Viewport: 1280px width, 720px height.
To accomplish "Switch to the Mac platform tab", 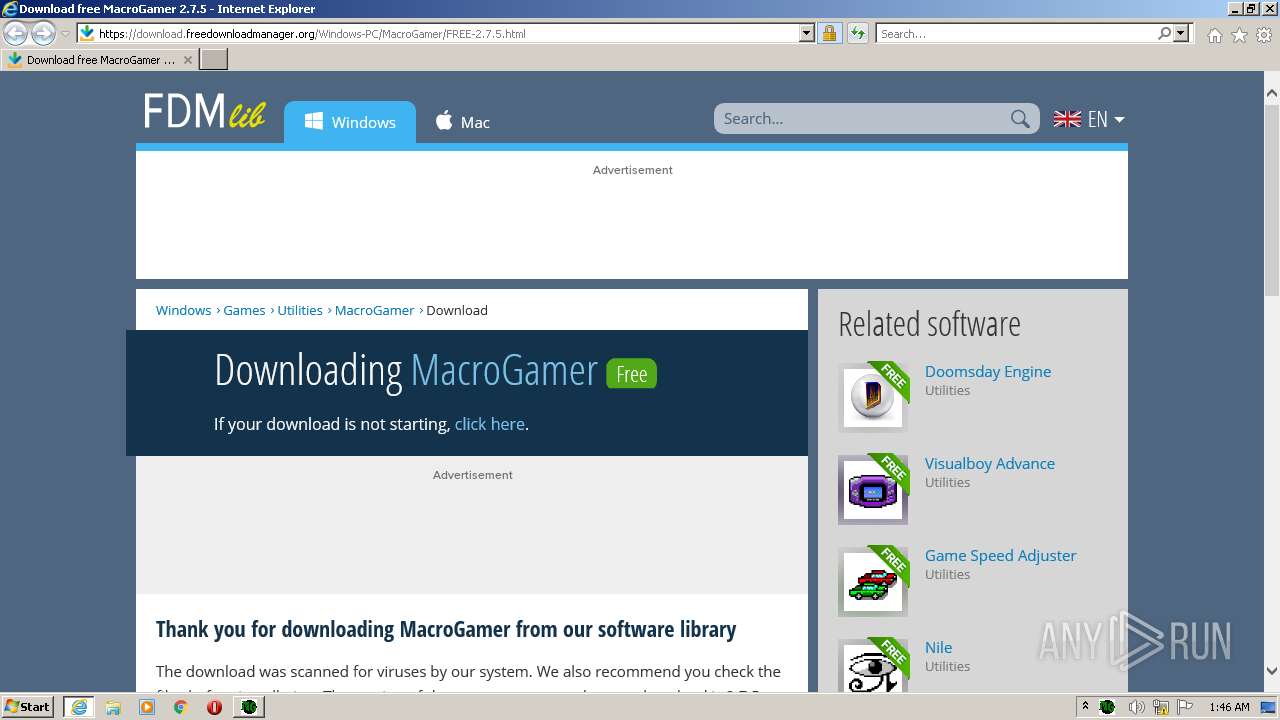I will click(x=462, y=122).
